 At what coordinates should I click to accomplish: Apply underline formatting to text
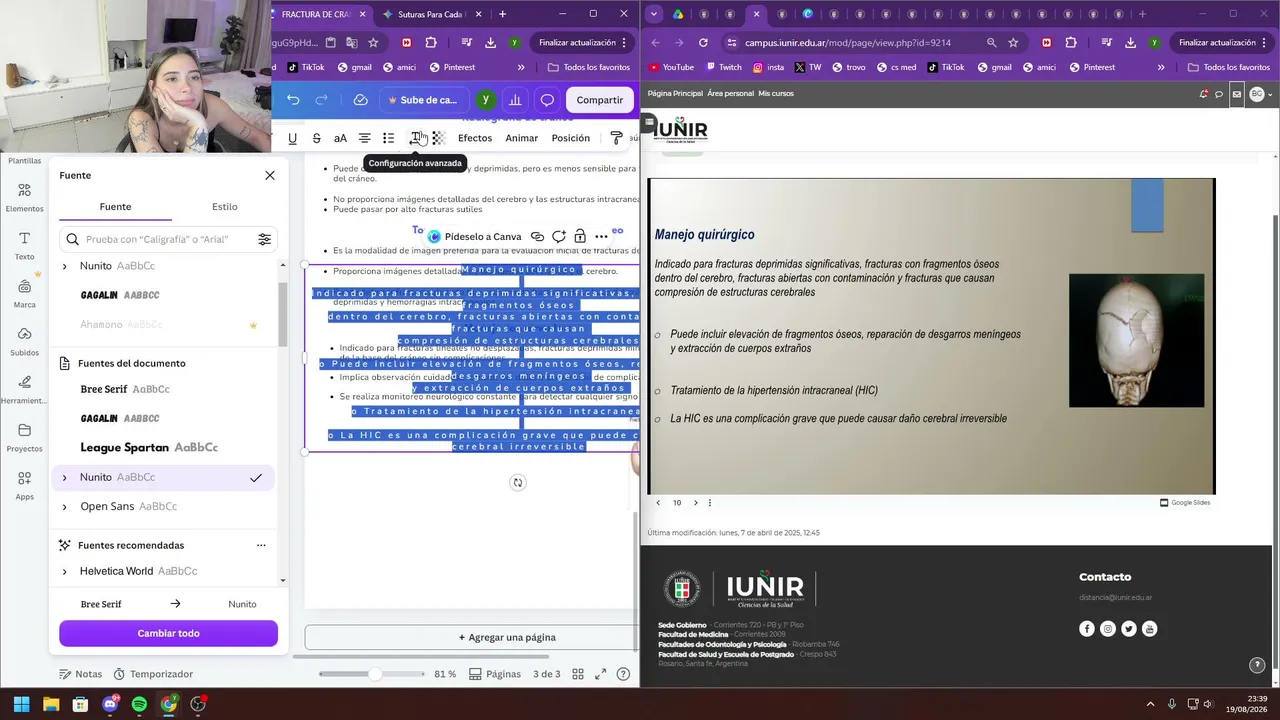click(292, 138)
